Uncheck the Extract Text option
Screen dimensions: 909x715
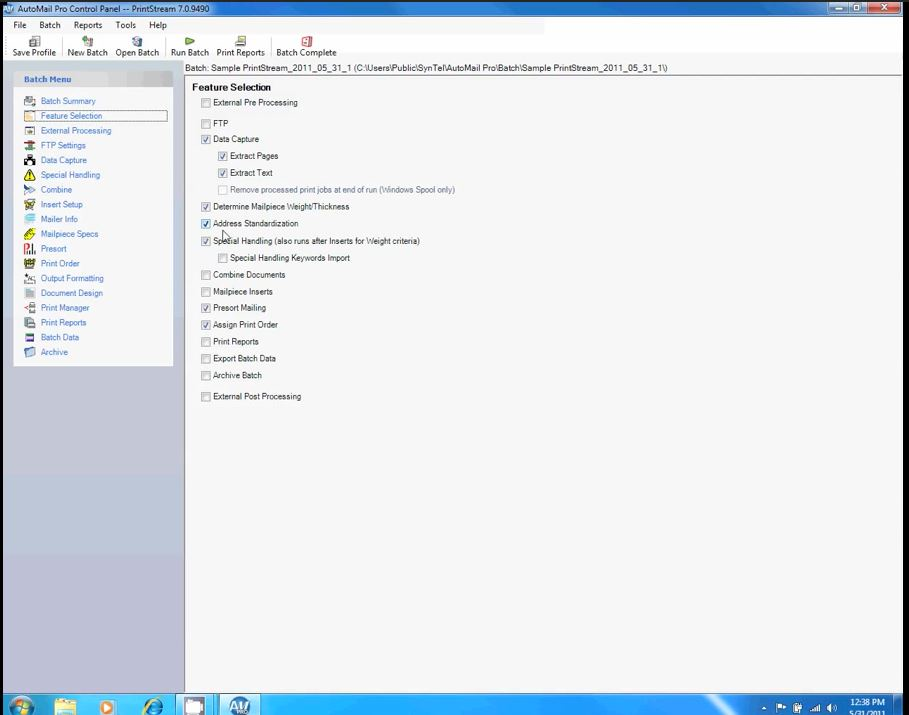222,172
